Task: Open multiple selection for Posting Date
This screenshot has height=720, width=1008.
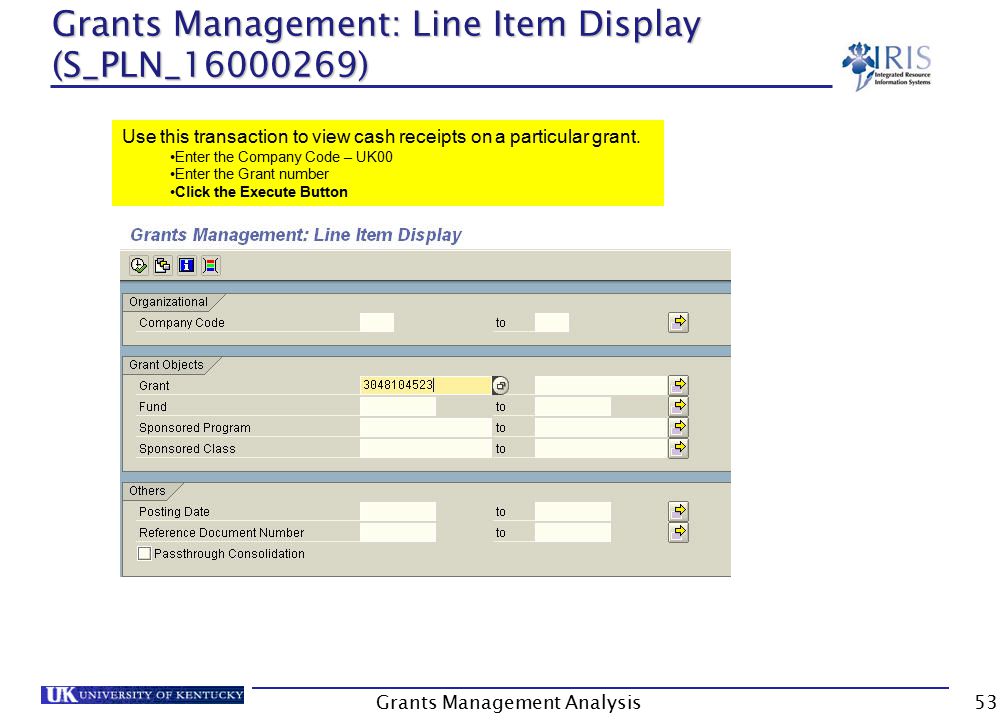Action: [678, 511]
